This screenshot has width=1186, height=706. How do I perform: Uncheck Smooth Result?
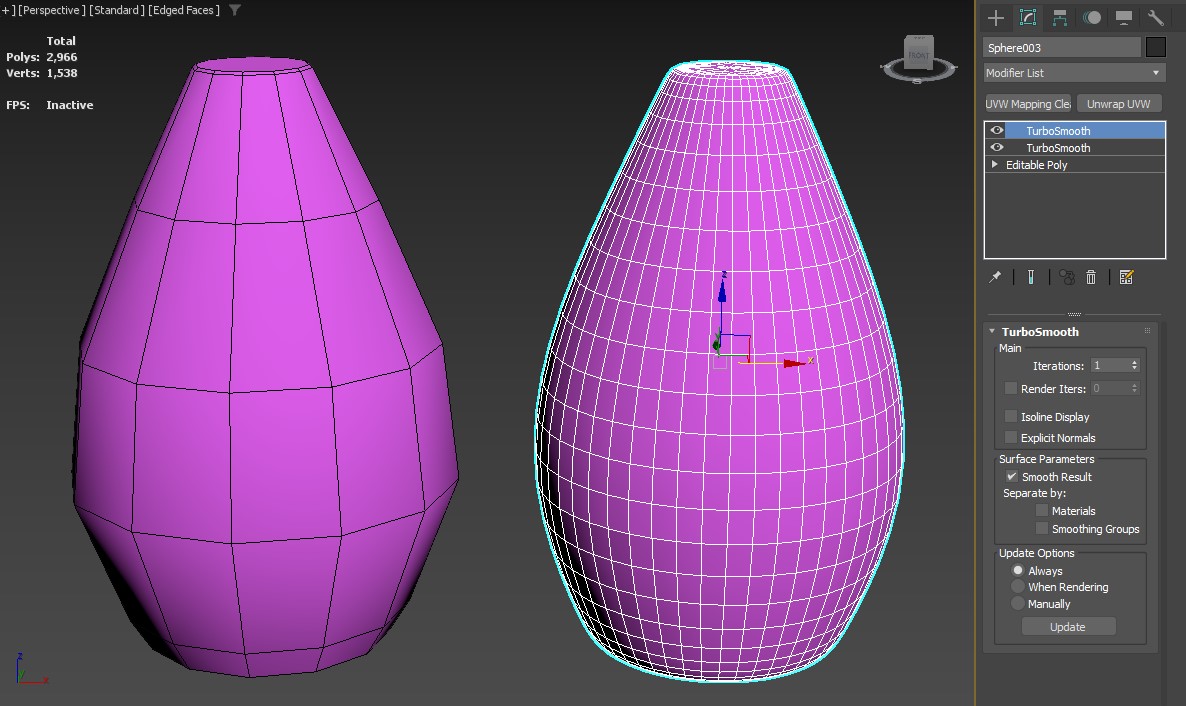[1011, 476]
